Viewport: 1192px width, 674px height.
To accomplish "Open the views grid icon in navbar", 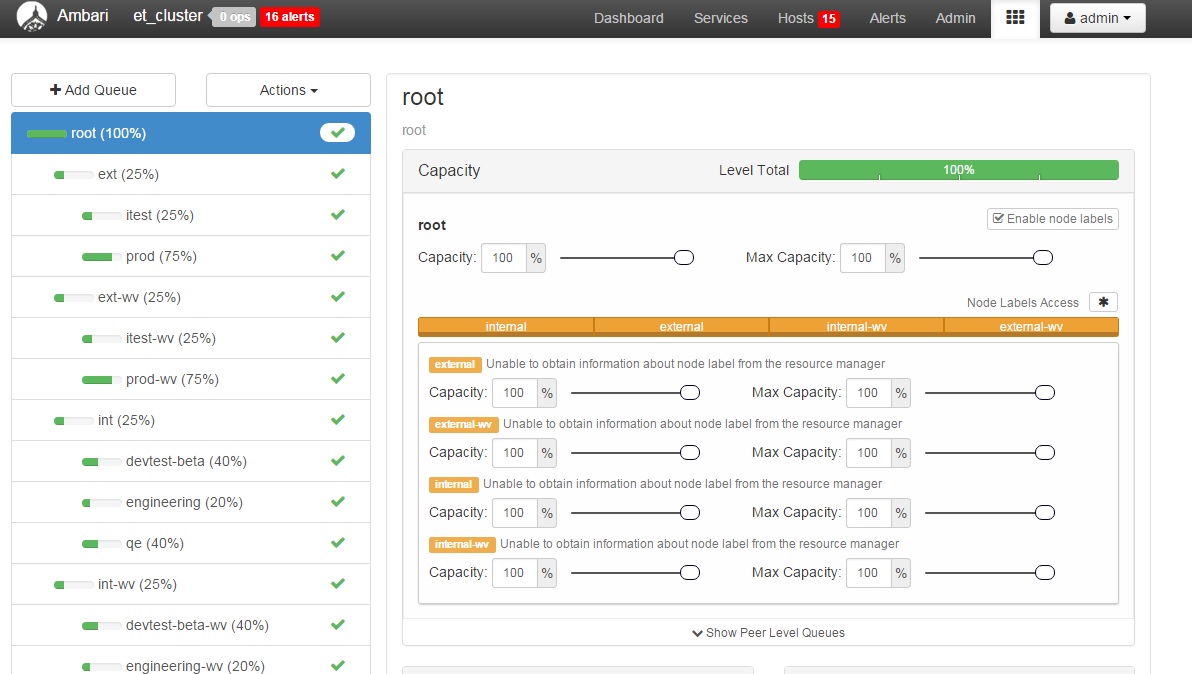I will (x=1015, y=18).
